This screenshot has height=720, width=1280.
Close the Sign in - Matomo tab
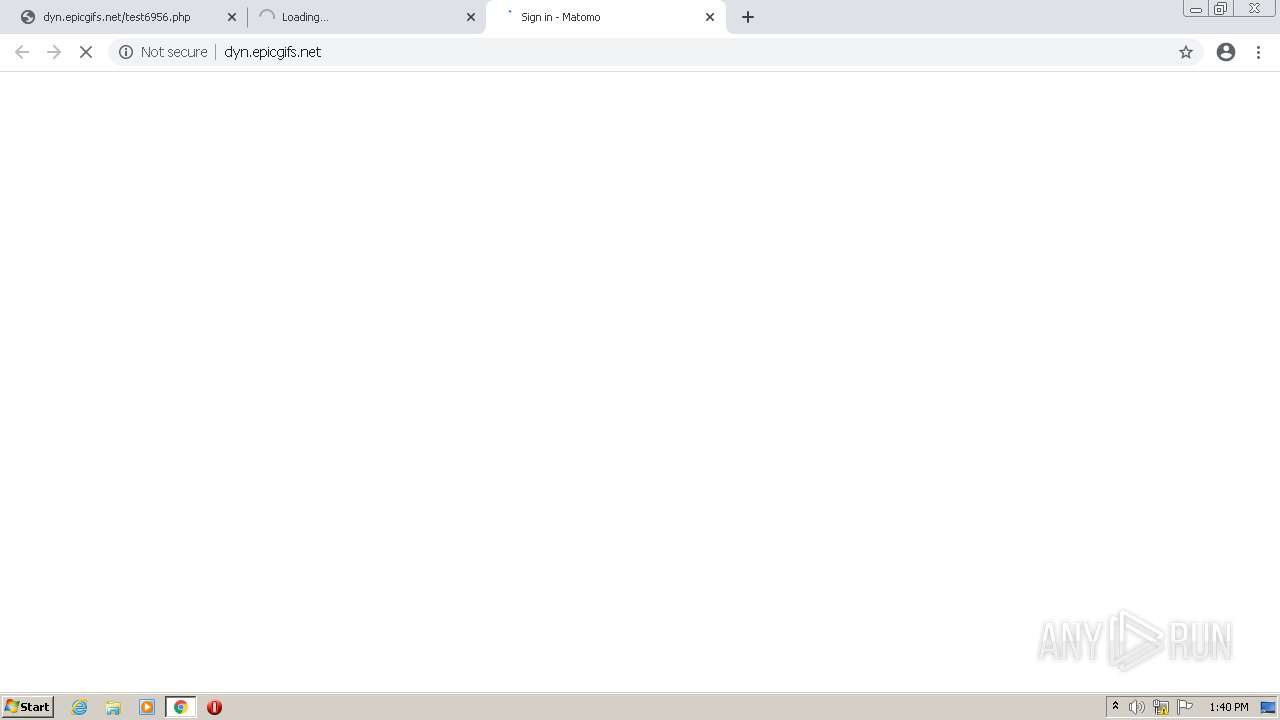[710, 17]
